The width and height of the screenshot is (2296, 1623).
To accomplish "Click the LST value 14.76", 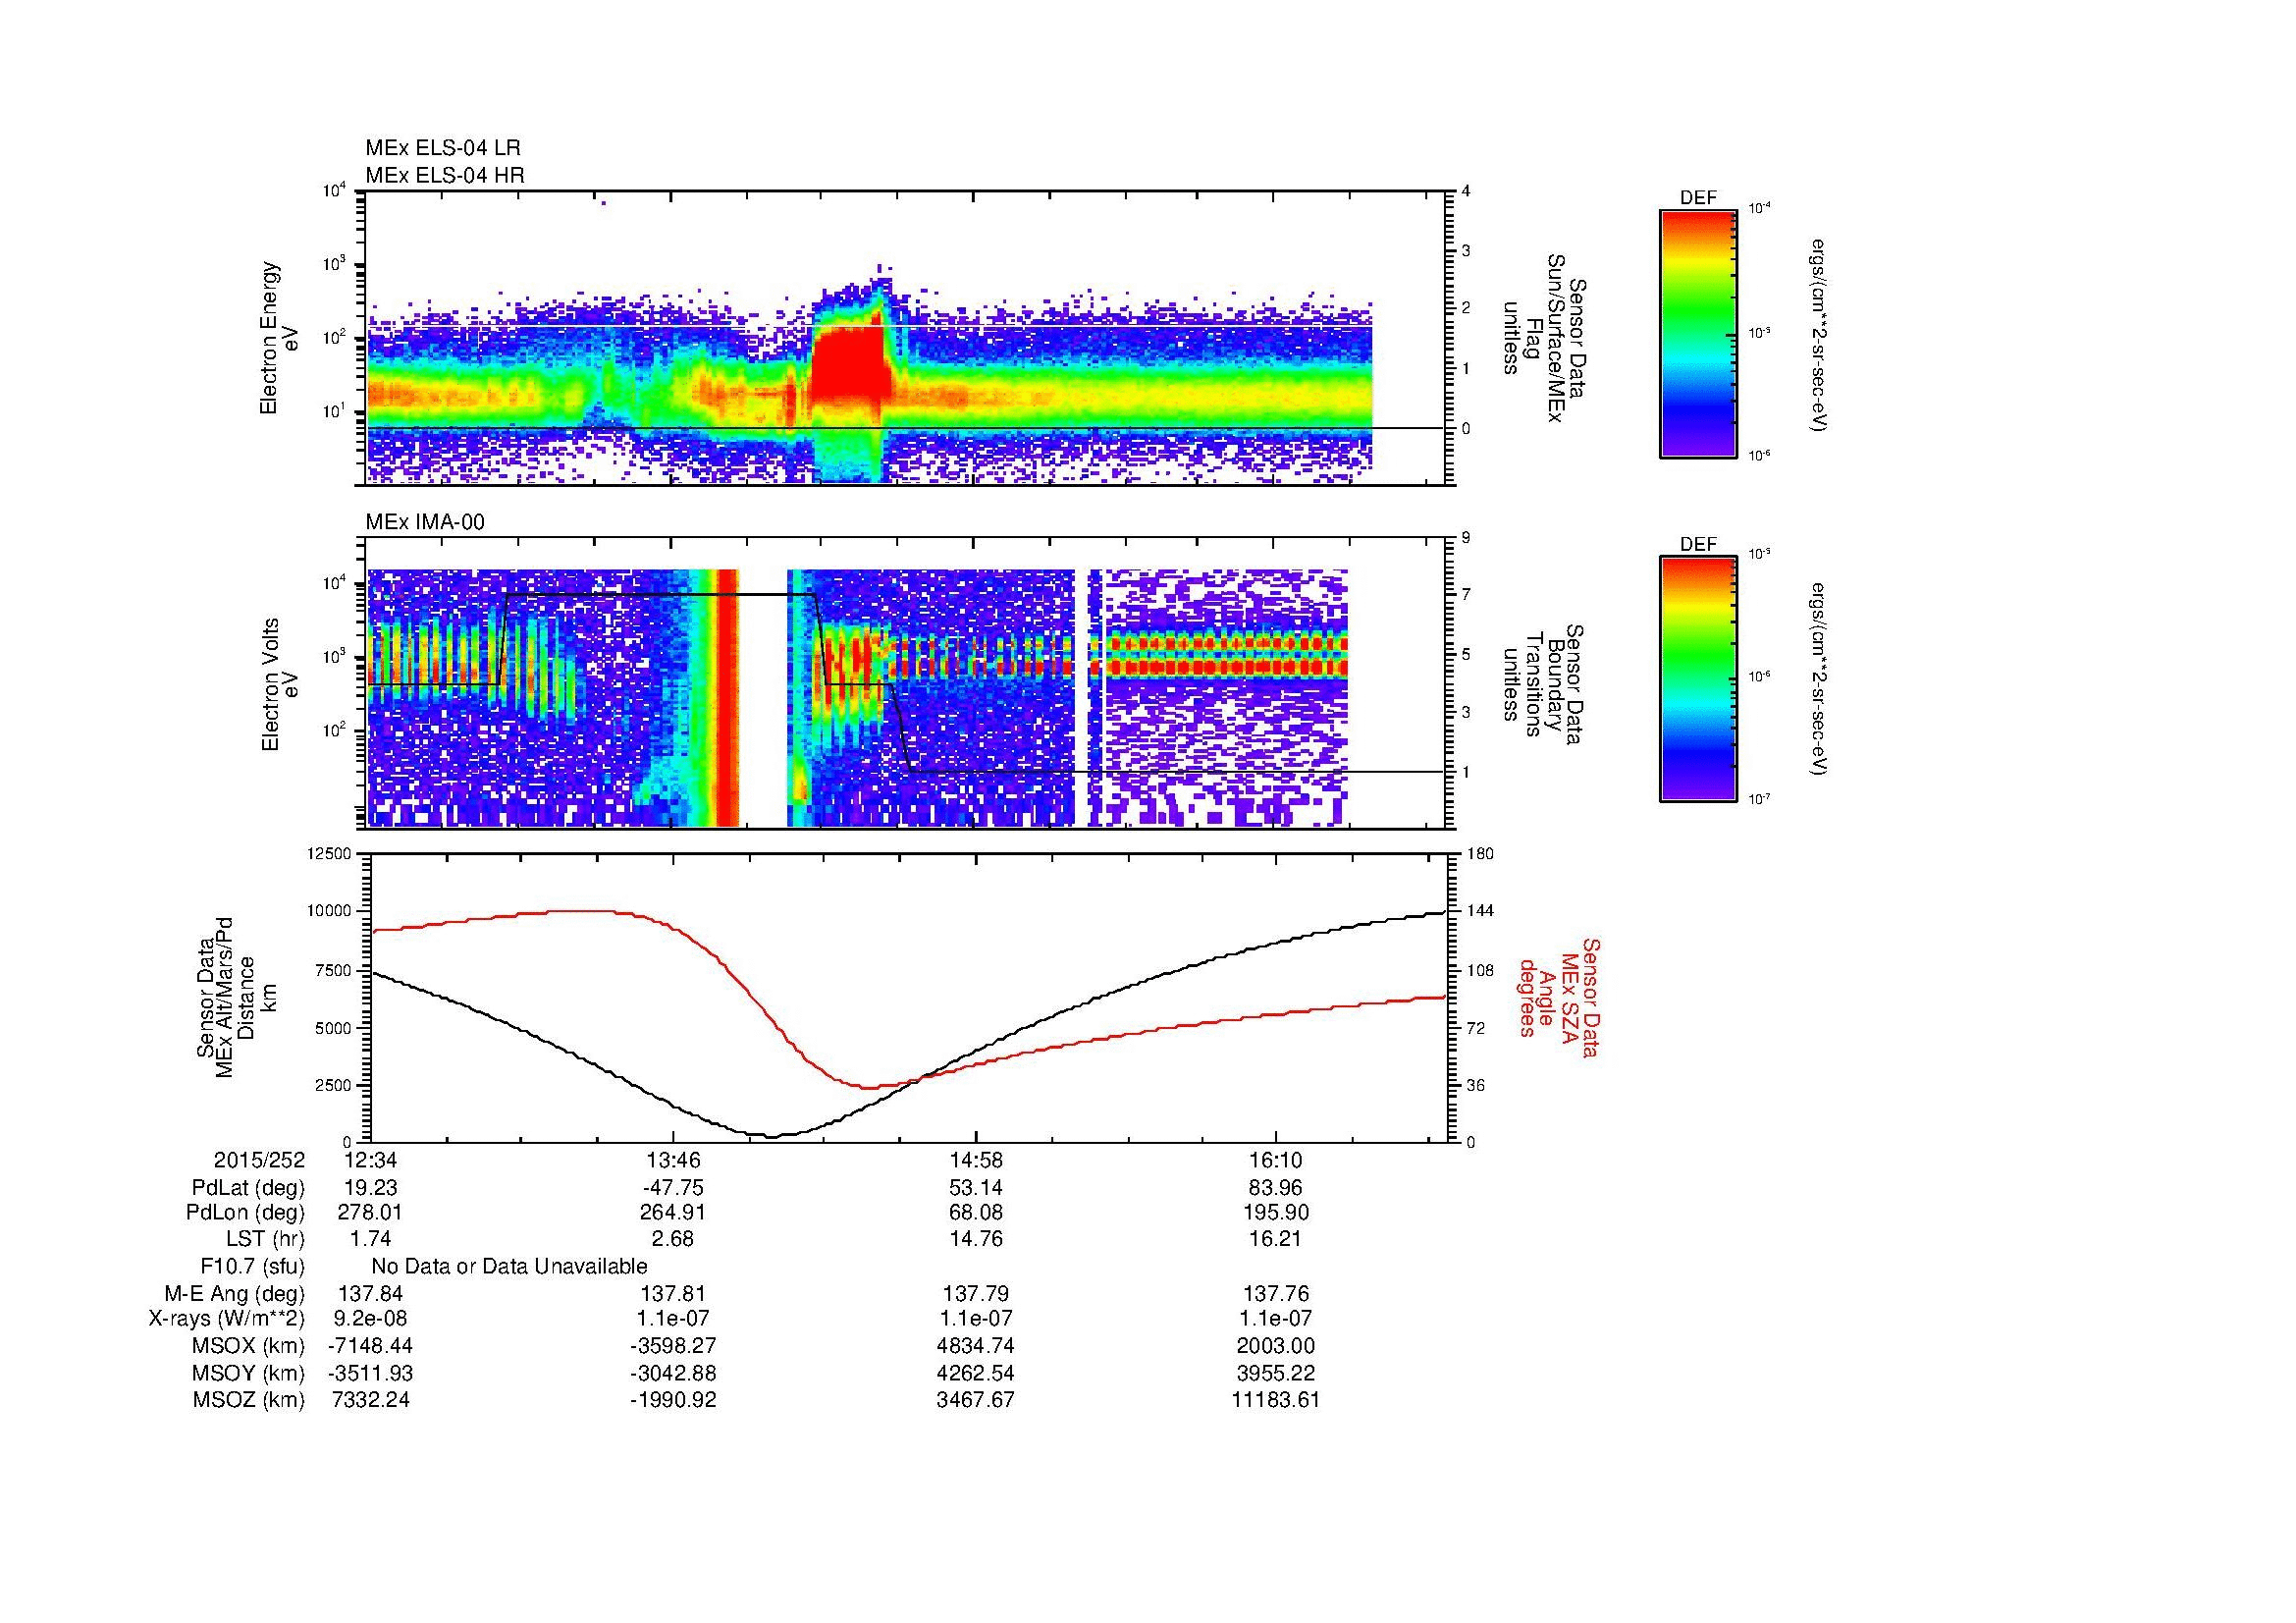I will click(976, 1239).
